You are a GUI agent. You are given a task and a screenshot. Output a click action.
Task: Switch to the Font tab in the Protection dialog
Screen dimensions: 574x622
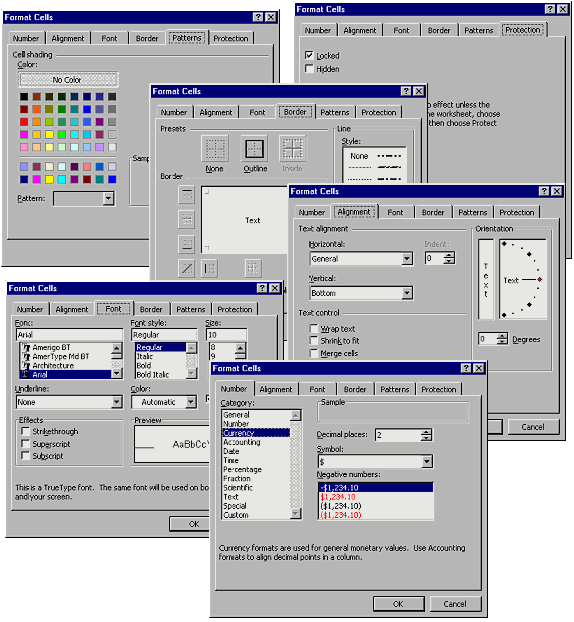pos(401,31)
